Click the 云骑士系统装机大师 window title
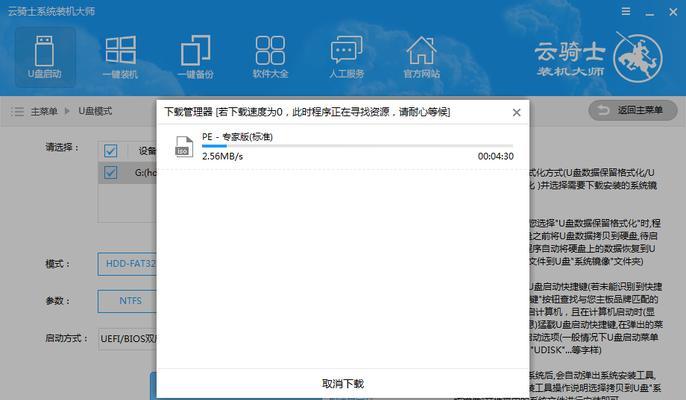The height and width of the screenshot is (400, 686). (x=51, y=11)
